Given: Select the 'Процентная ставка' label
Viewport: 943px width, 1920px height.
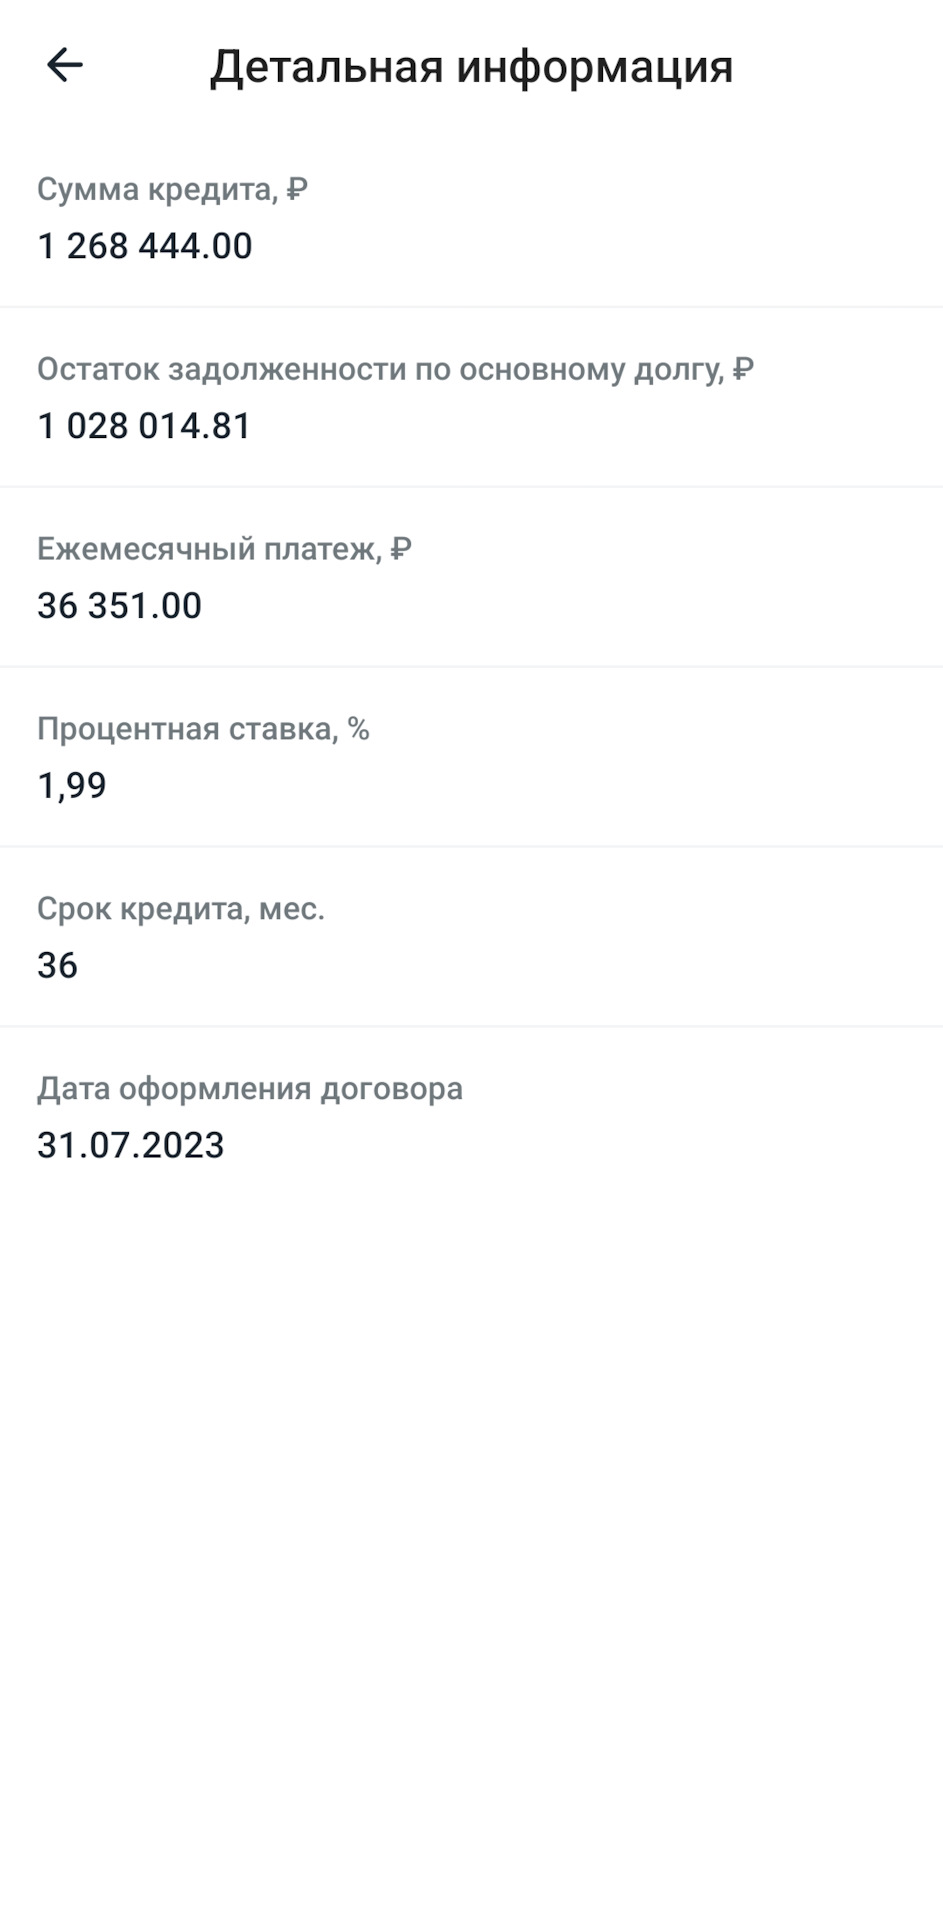Looking at the screenshot, I should (x=187, y=729).
